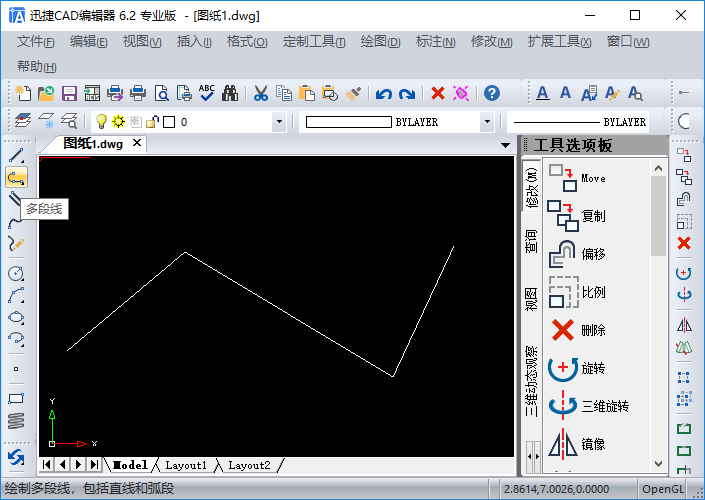Click 删除 in tool palette
Viewport: 705px width, 500px height.
(x=578, y=330)
